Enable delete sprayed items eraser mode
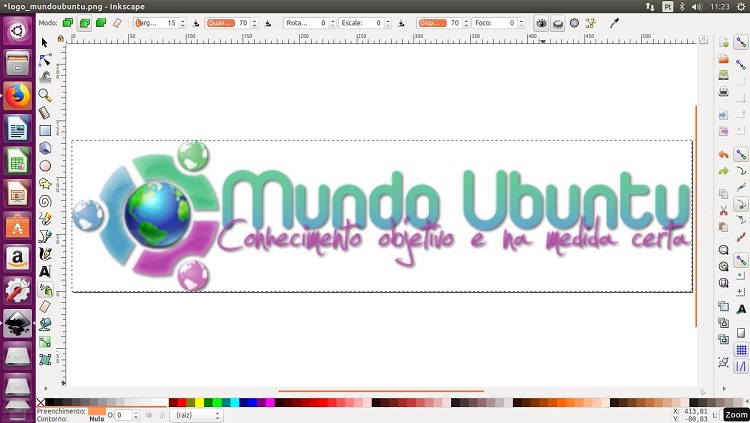The height and width of the screenshot is (423, 750). 117,22
